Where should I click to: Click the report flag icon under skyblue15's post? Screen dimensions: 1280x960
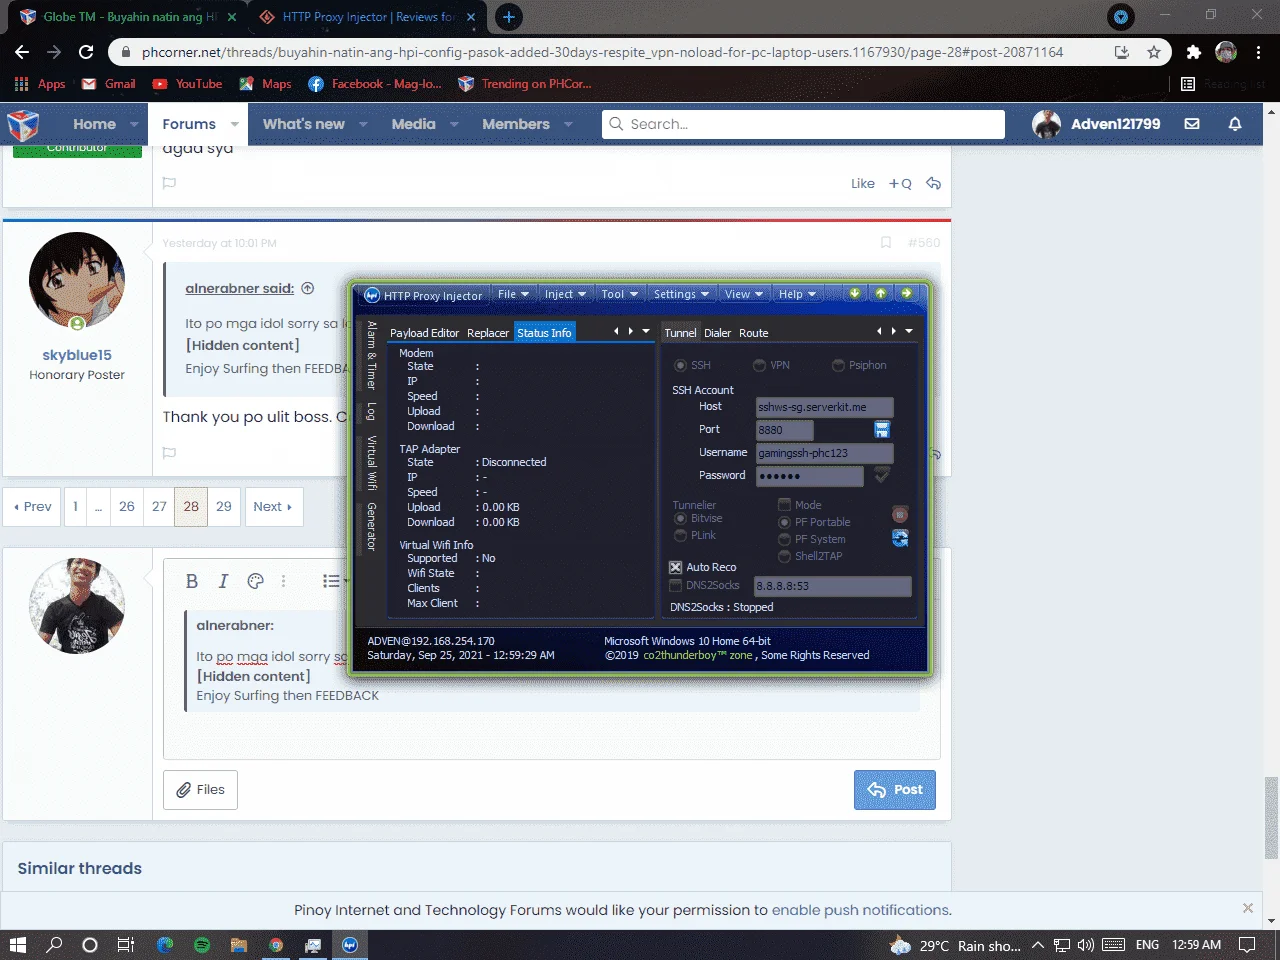(x=169, y=453)
